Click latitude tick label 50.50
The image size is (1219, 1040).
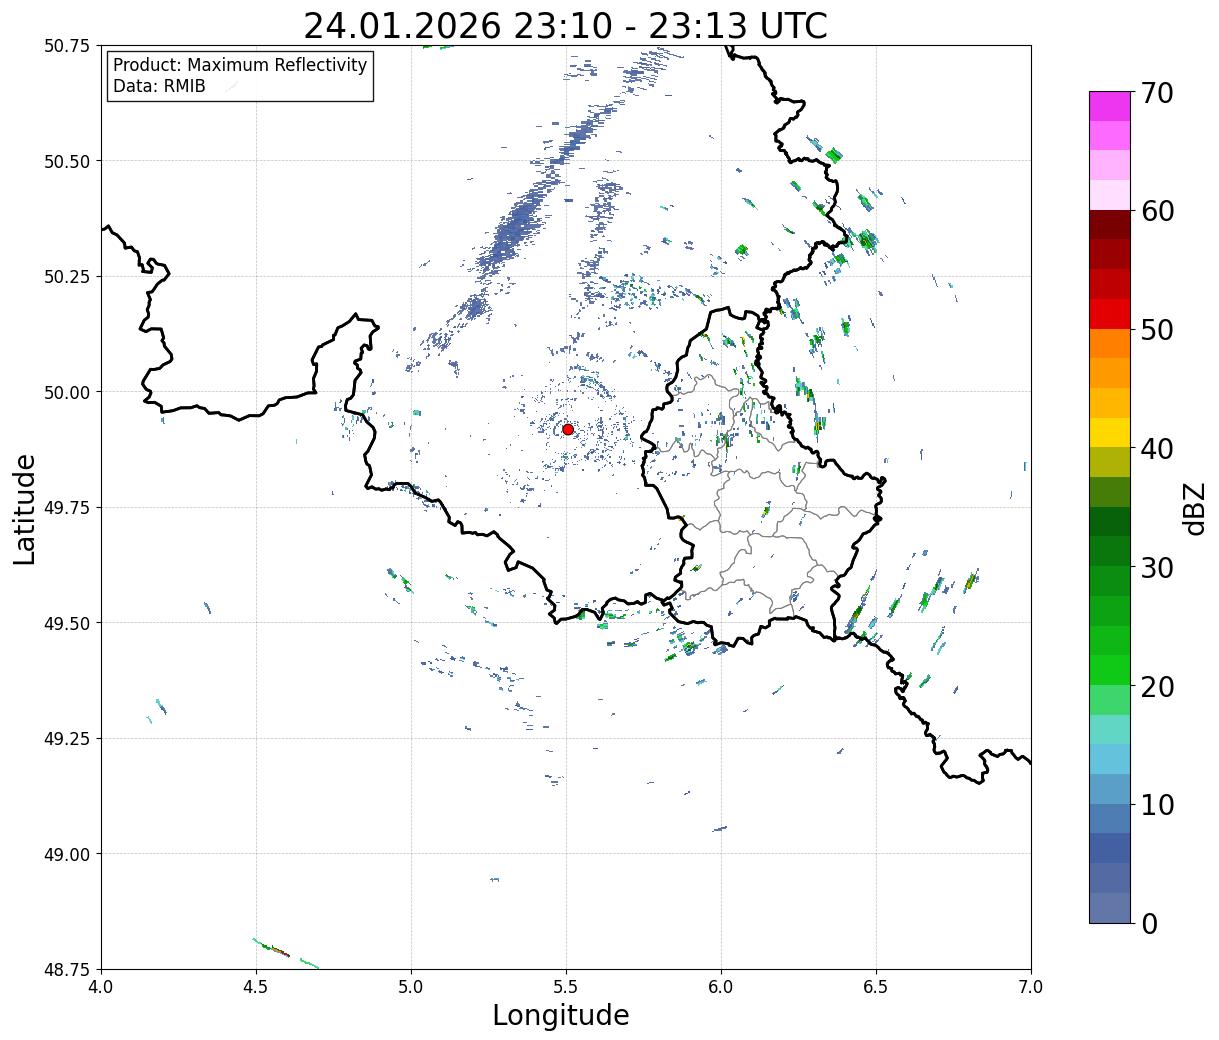[x=67, y=161]
